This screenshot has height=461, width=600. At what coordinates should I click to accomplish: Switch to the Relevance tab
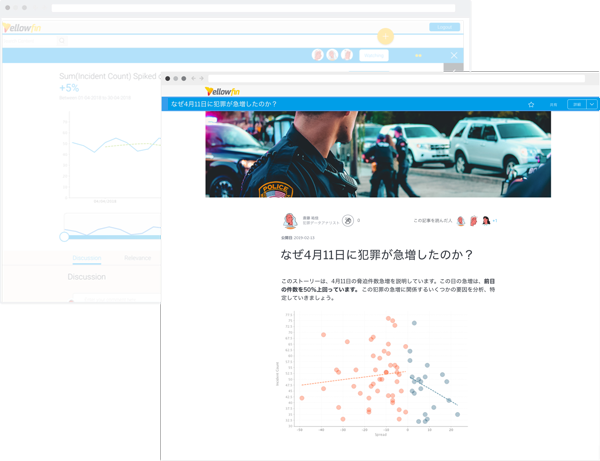coord(137,258)
